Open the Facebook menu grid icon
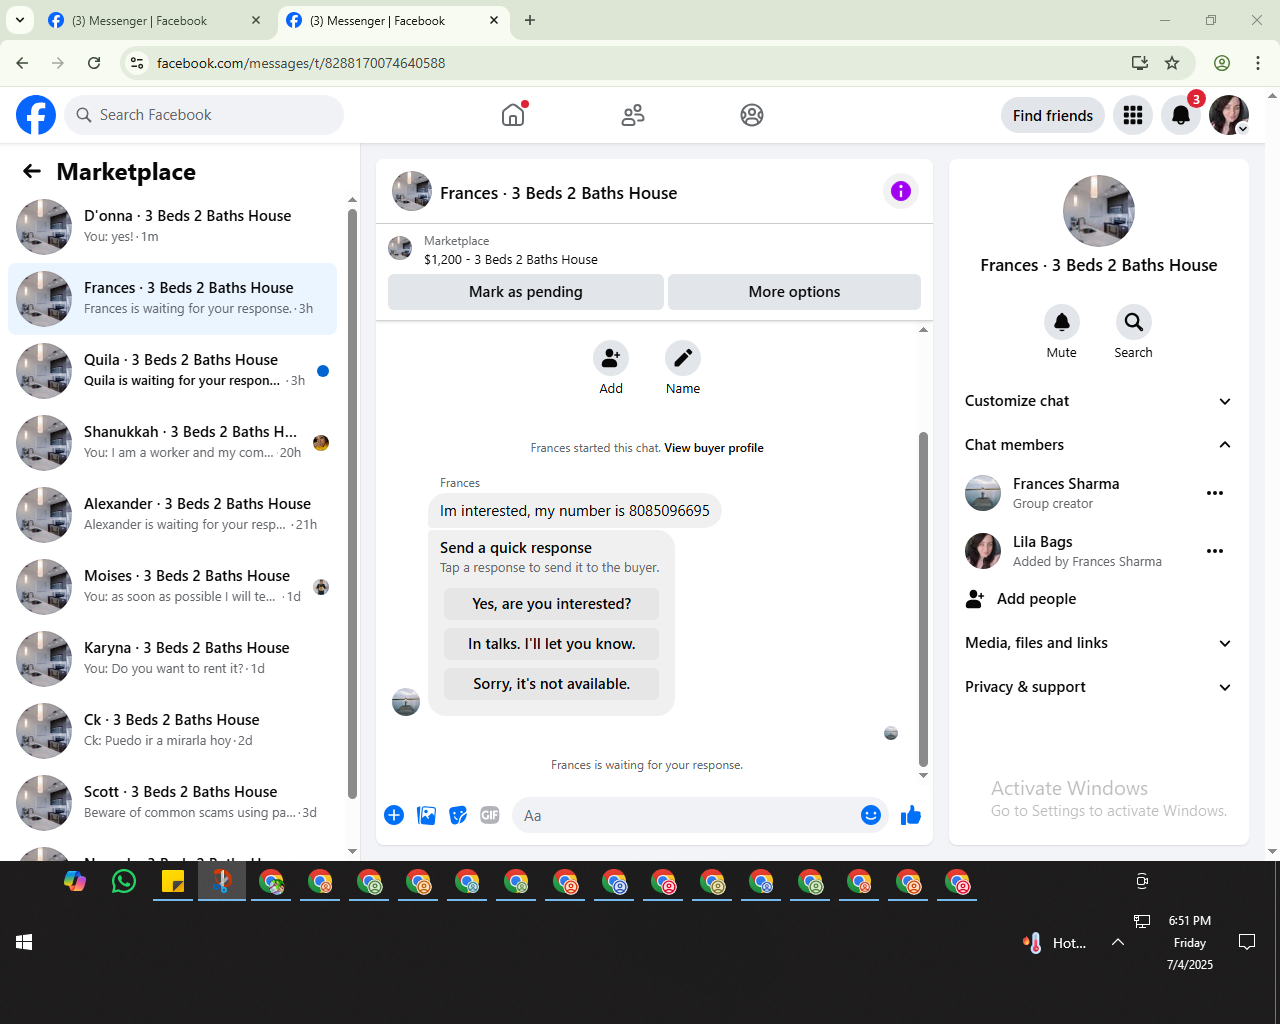The height and width of the screenshot is (1024, 1280). coord(1133,115)
